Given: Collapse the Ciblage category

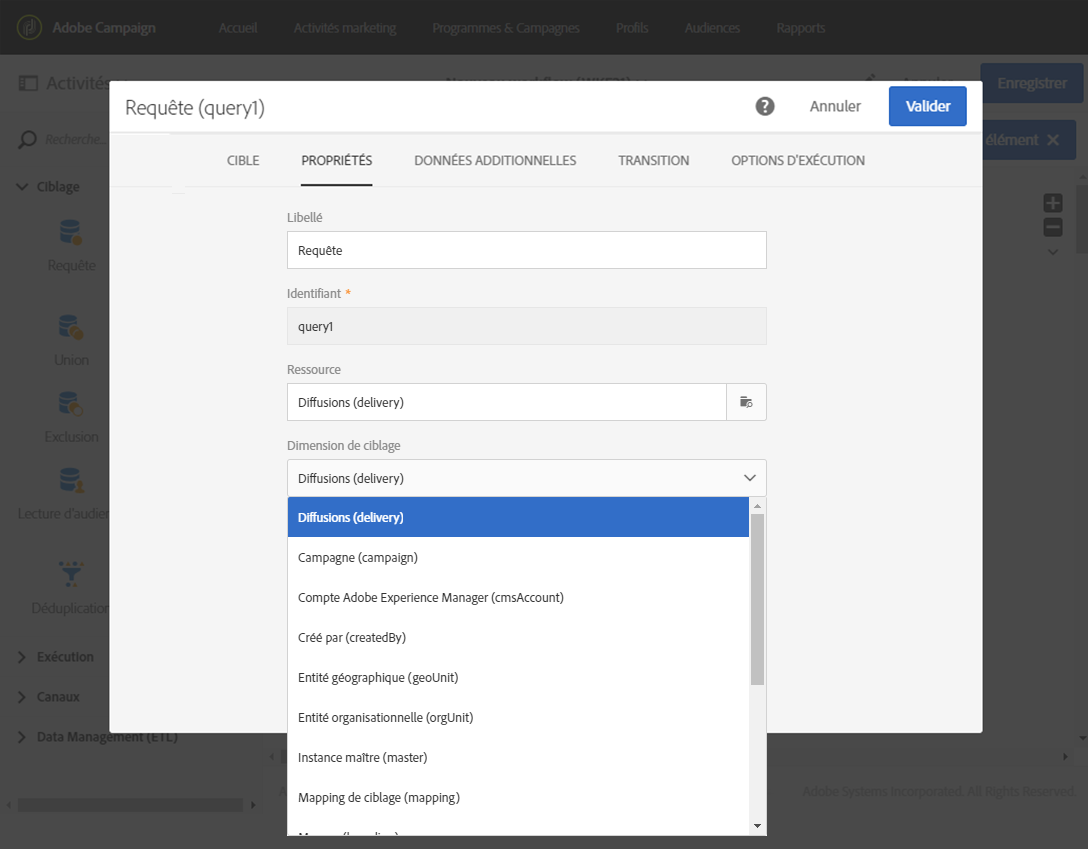Looking at the screenshot, I should (x=23, y=187).
